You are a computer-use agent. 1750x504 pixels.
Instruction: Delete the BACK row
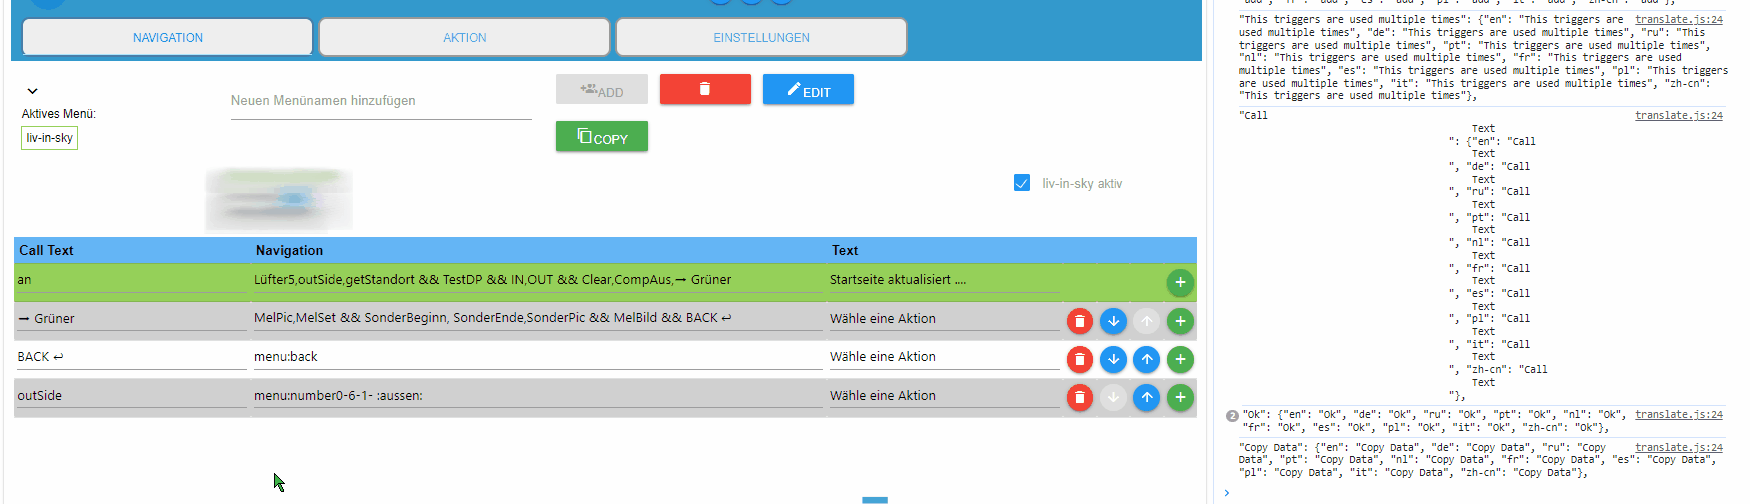pyautogui.click(x=1080, y=359)
